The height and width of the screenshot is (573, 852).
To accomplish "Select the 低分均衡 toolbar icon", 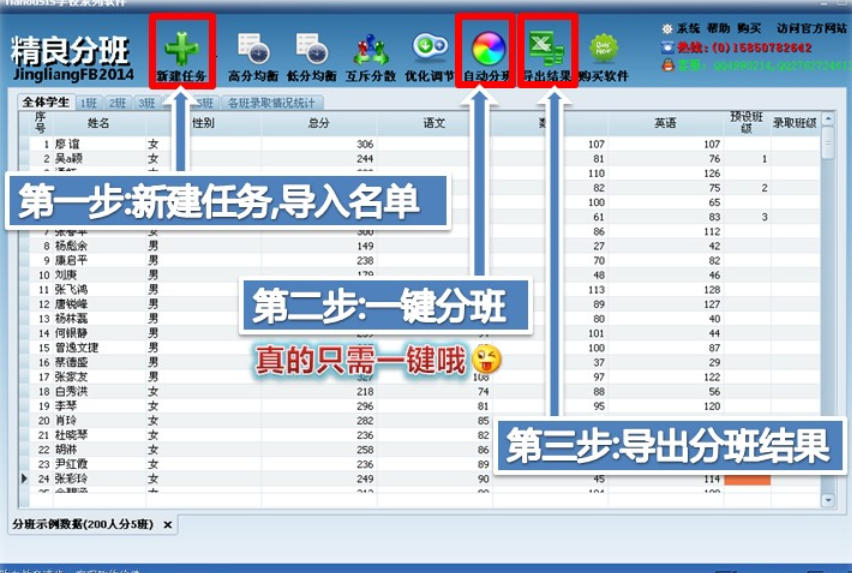I will (311, 49).
